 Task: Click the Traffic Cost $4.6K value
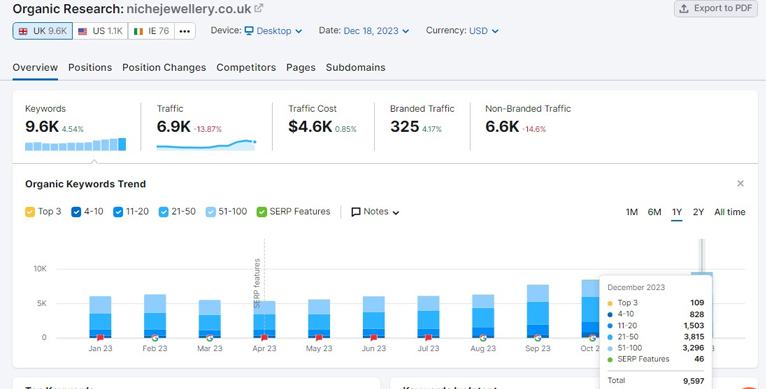[x=310, y=127]
